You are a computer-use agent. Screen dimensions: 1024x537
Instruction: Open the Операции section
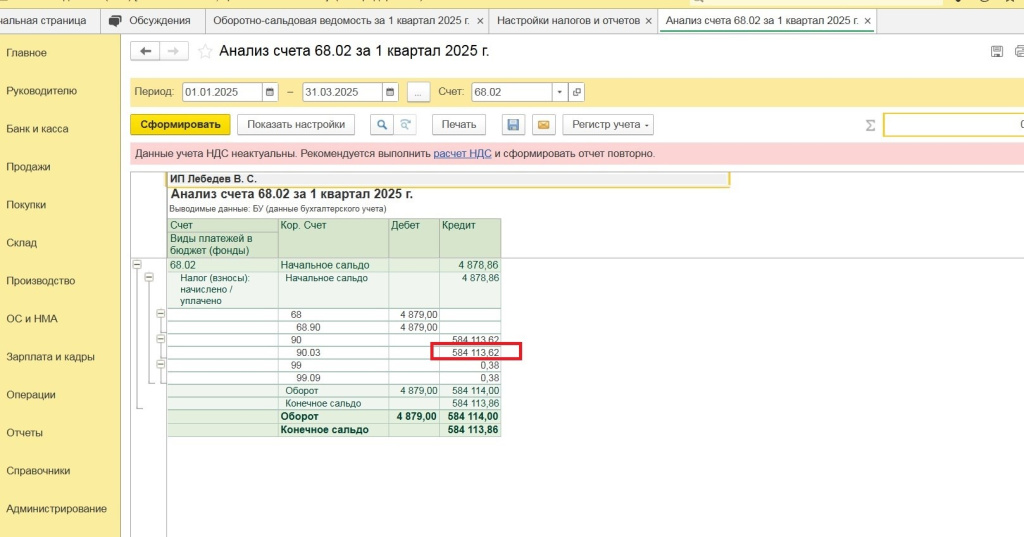click(31, 395)
